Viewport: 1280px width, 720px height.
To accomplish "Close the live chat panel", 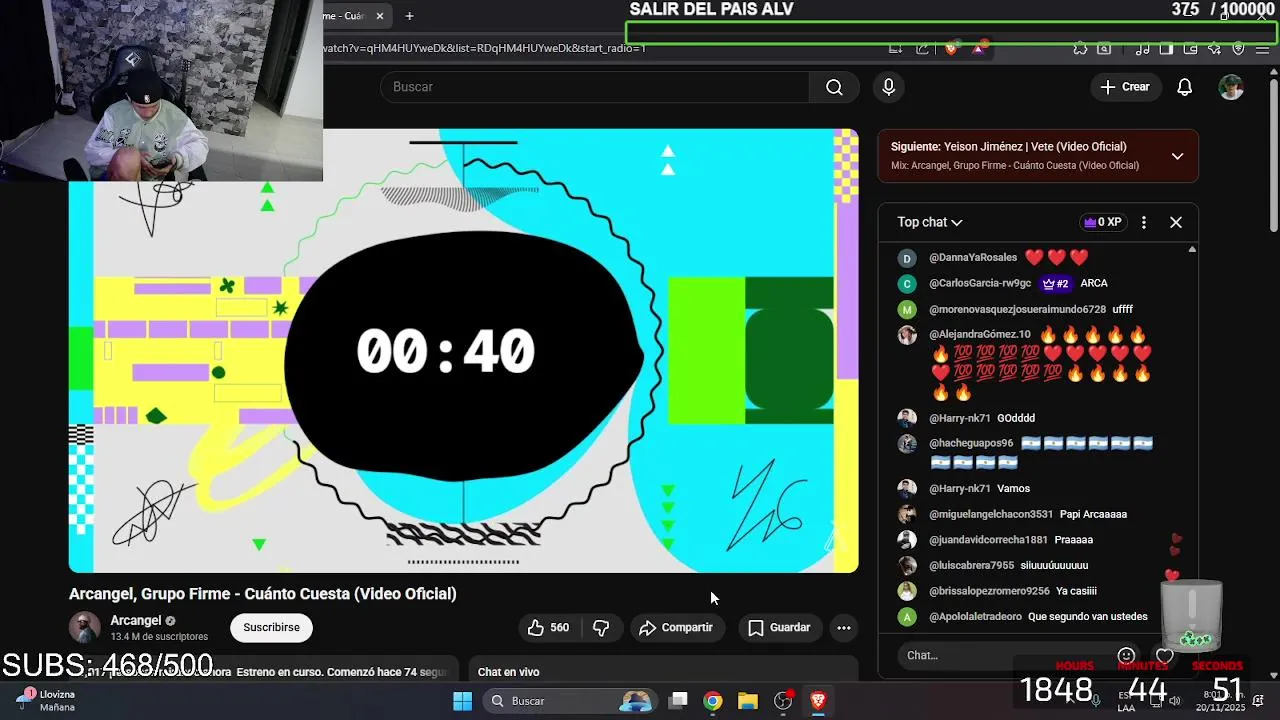I will click(1176, 222).
